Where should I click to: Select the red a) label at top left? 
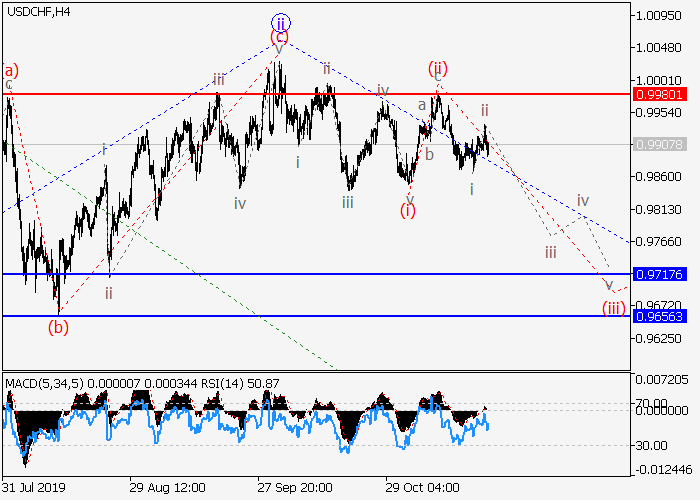tap(11, 70)
